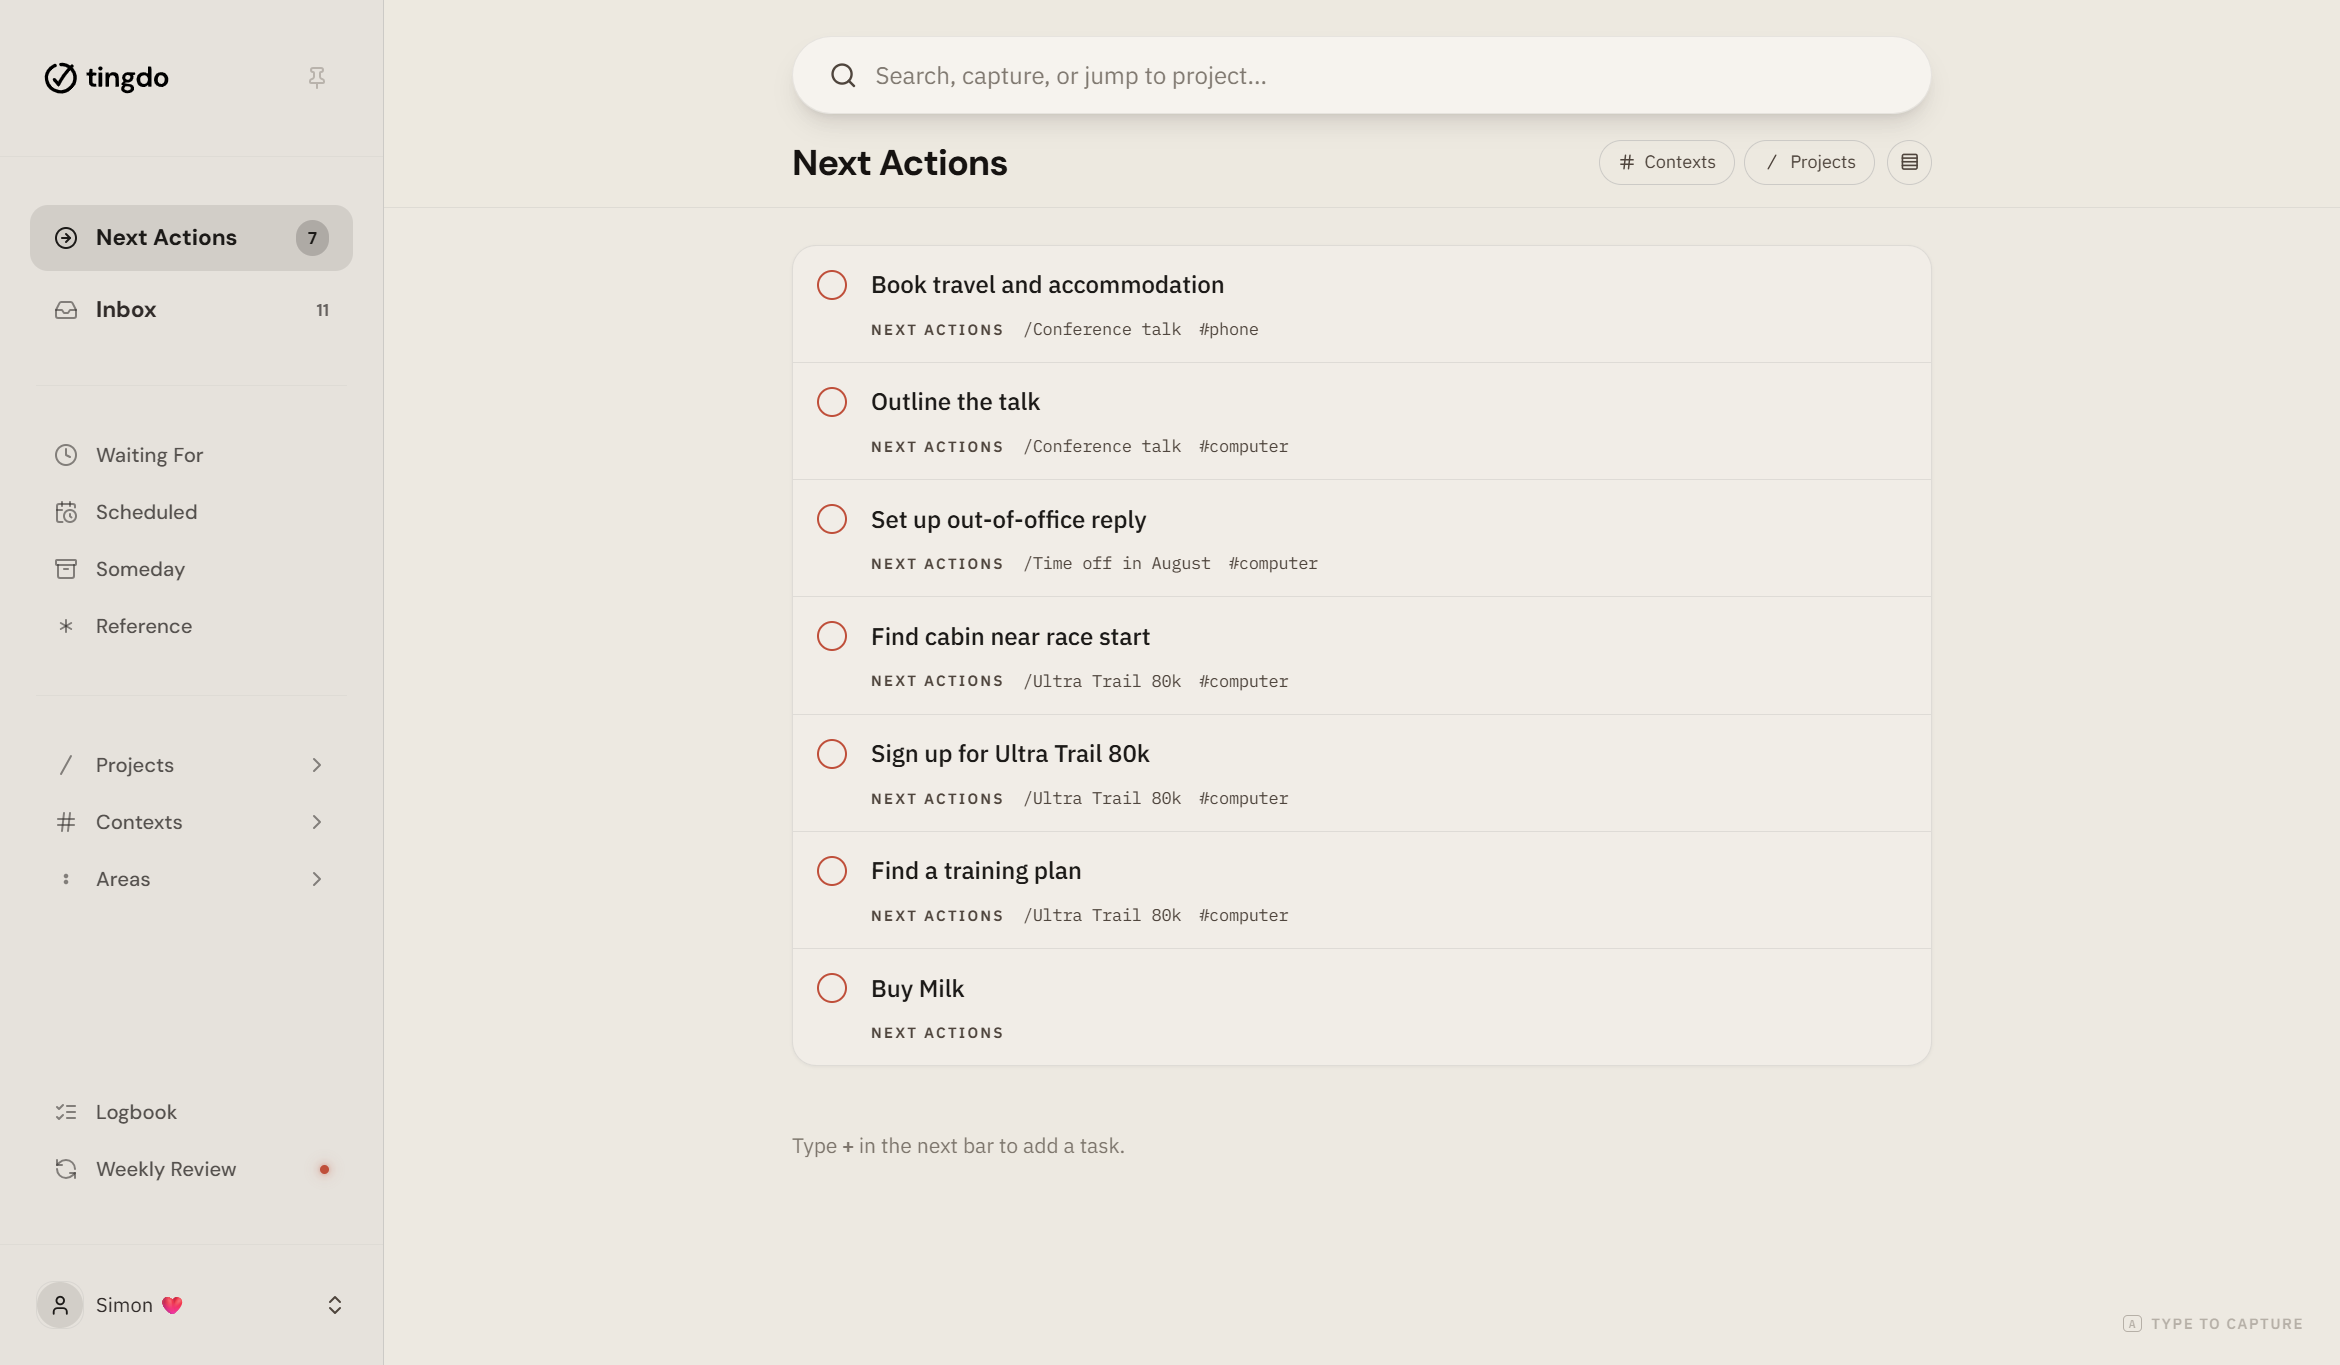Click the tingdo logo checkmark icon
The height and width of the screenshot is (1365, 2340).
pyautogui.click(x=60, y=77)
